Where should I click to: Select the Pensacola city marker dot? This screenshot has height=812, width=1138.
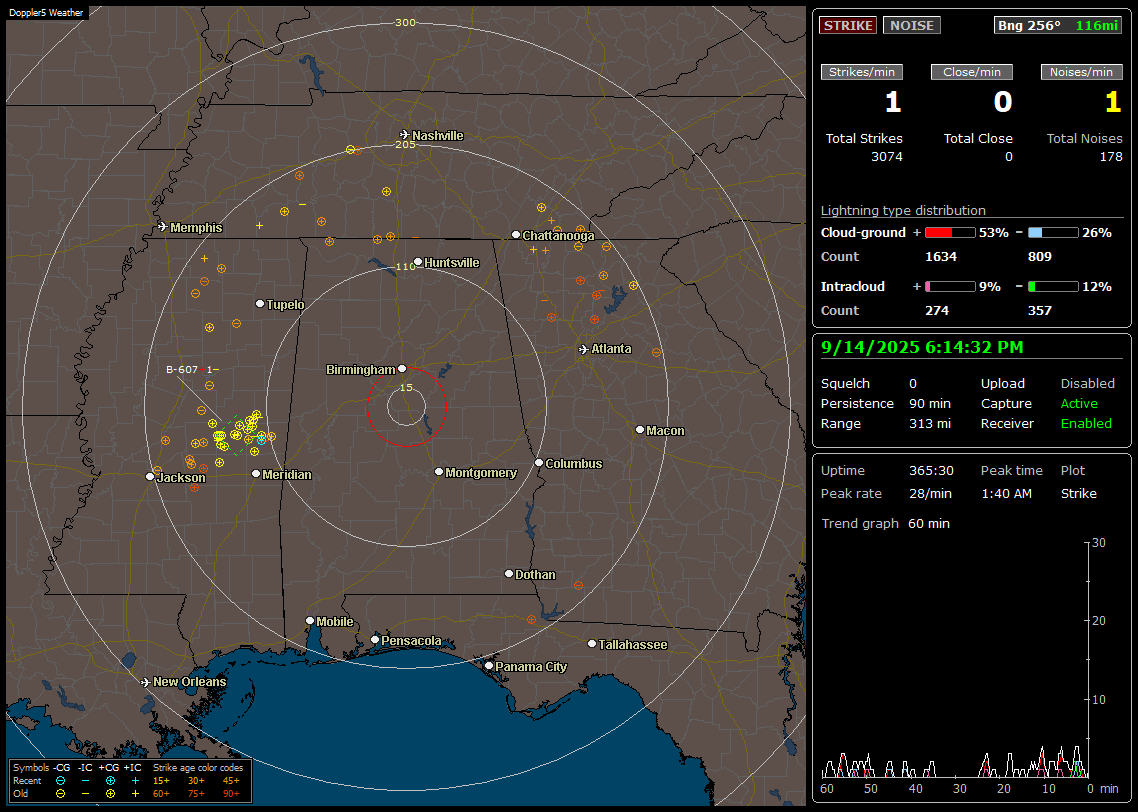tap(375, 640)
